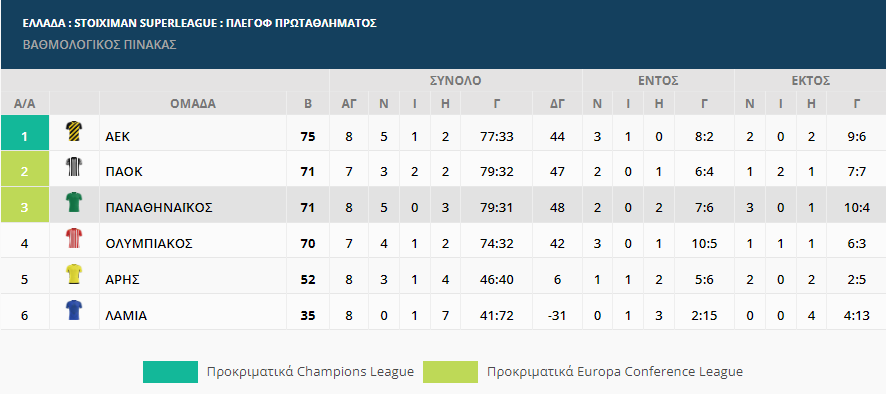Viewport: 886px width, 394px height.
Task: Select the ΟΛΥΜΠΙΑΚΟΣ team name
Action: [x=149, y=244]
